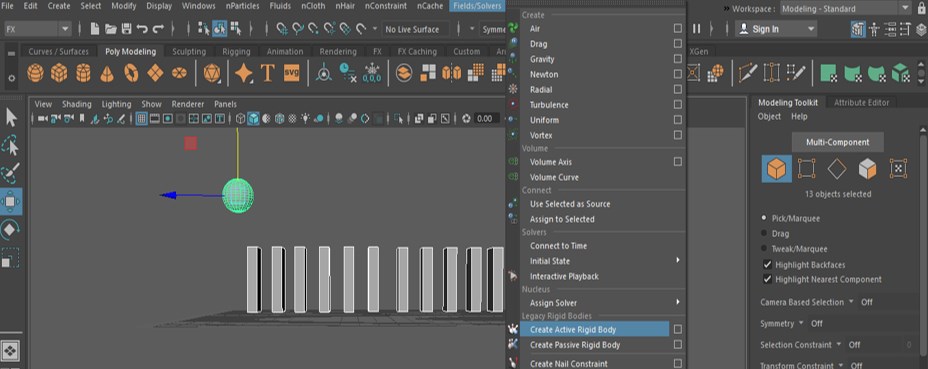Create a polygon cylinder from the shelf
928x369 pixels.
[83, 73]
